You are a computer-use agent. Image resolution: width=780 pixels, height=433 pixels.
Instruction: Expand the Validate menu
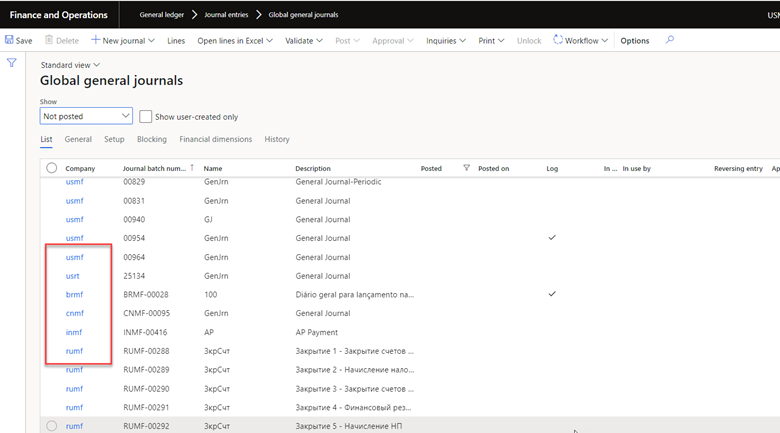304,41
